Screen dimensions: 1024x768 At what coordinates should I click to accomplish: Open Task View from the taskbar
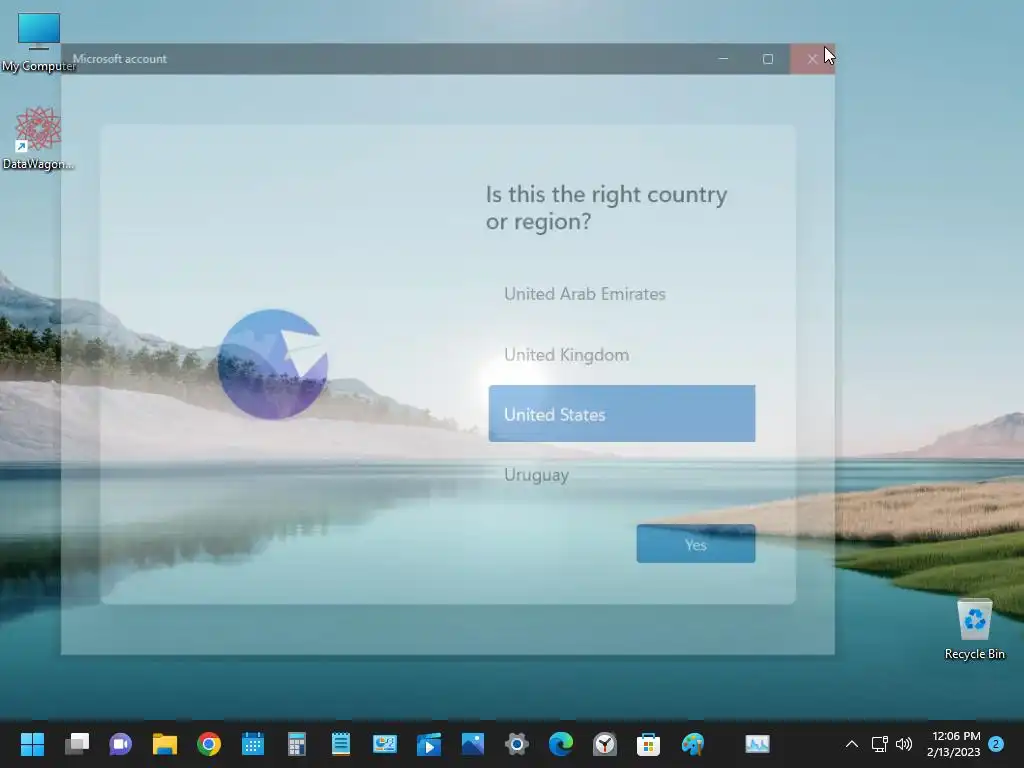76,744
